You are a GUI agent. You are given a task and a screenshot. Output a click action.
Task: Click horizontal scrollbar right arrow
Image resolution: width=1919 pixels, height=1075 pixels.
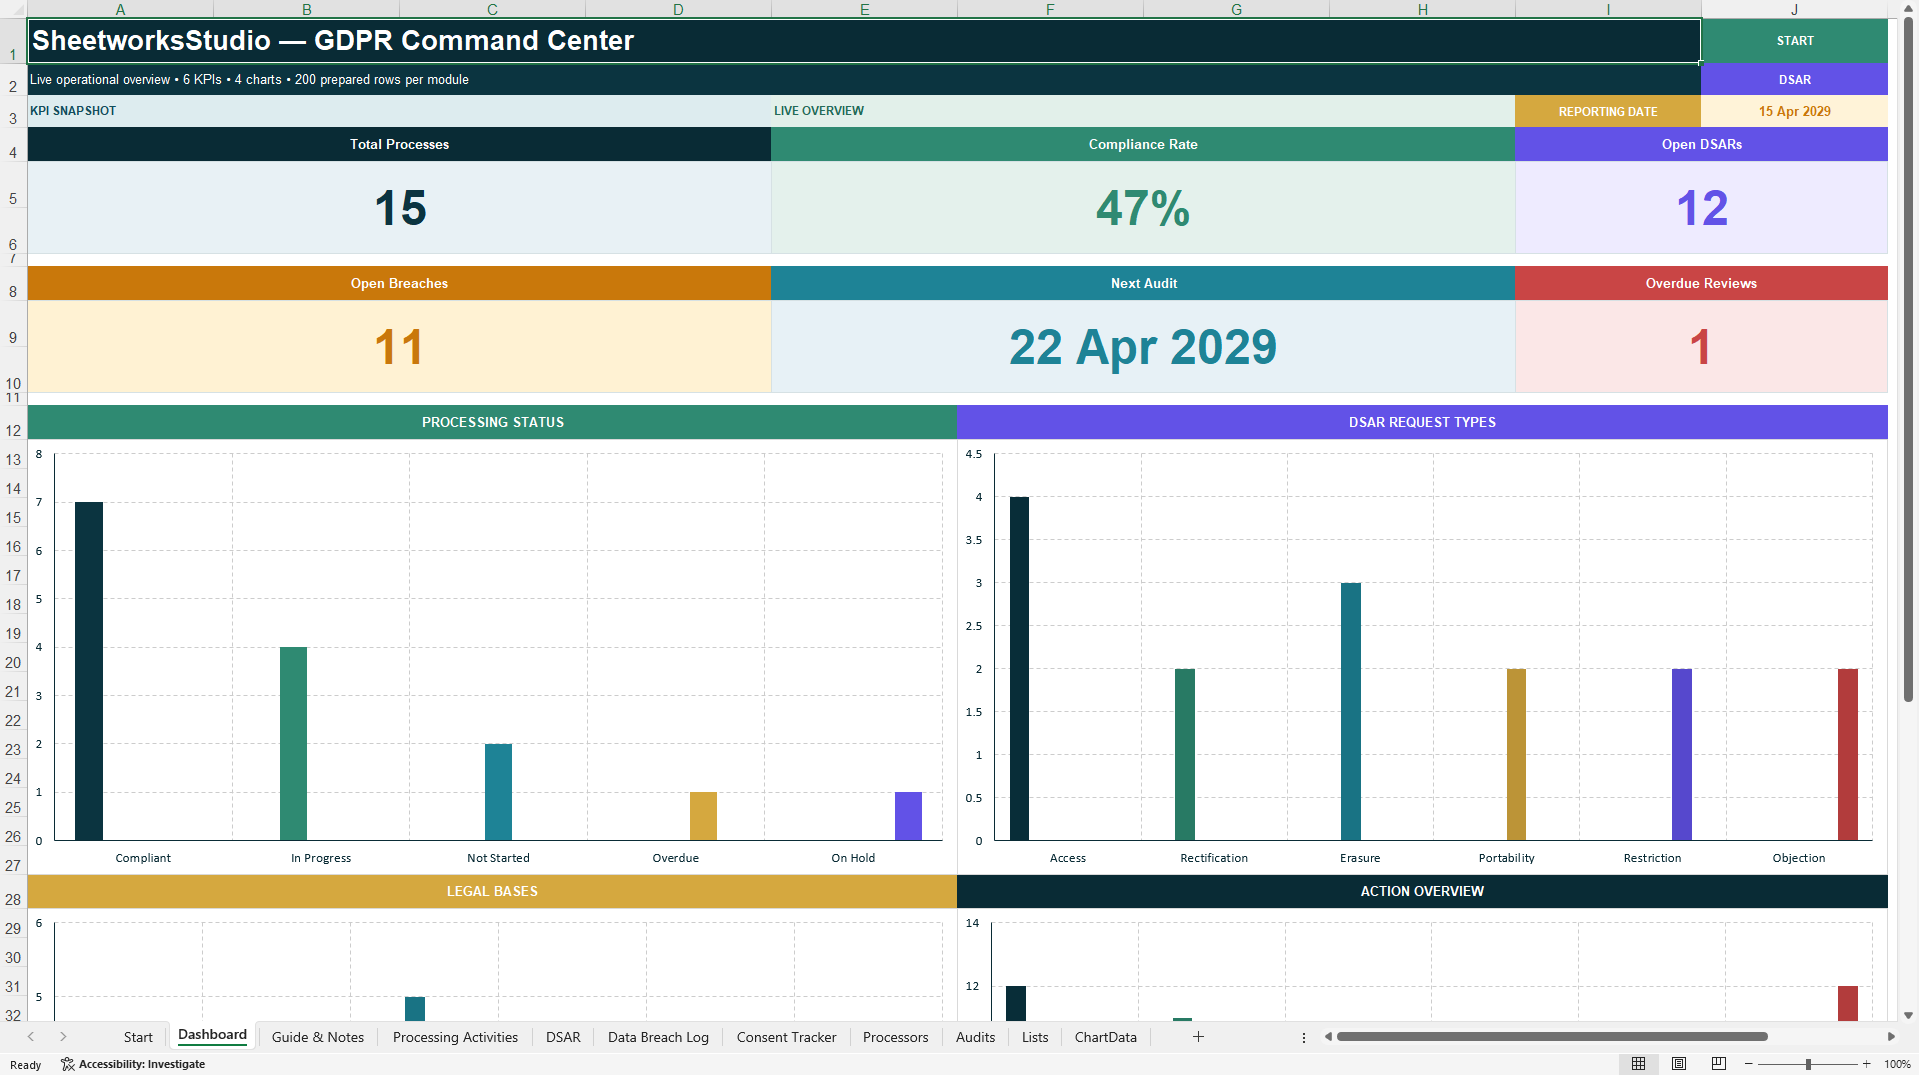click(1891, 1037)
